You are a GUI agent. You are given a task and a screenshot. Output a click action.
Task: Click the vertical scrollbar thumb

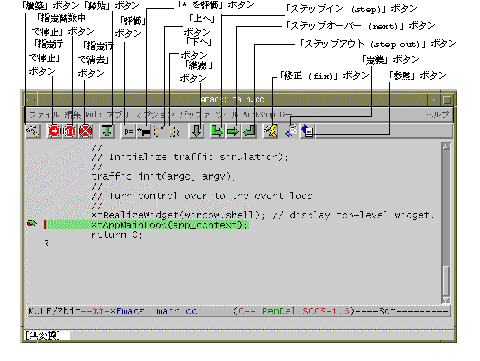(x=446, y=281)
